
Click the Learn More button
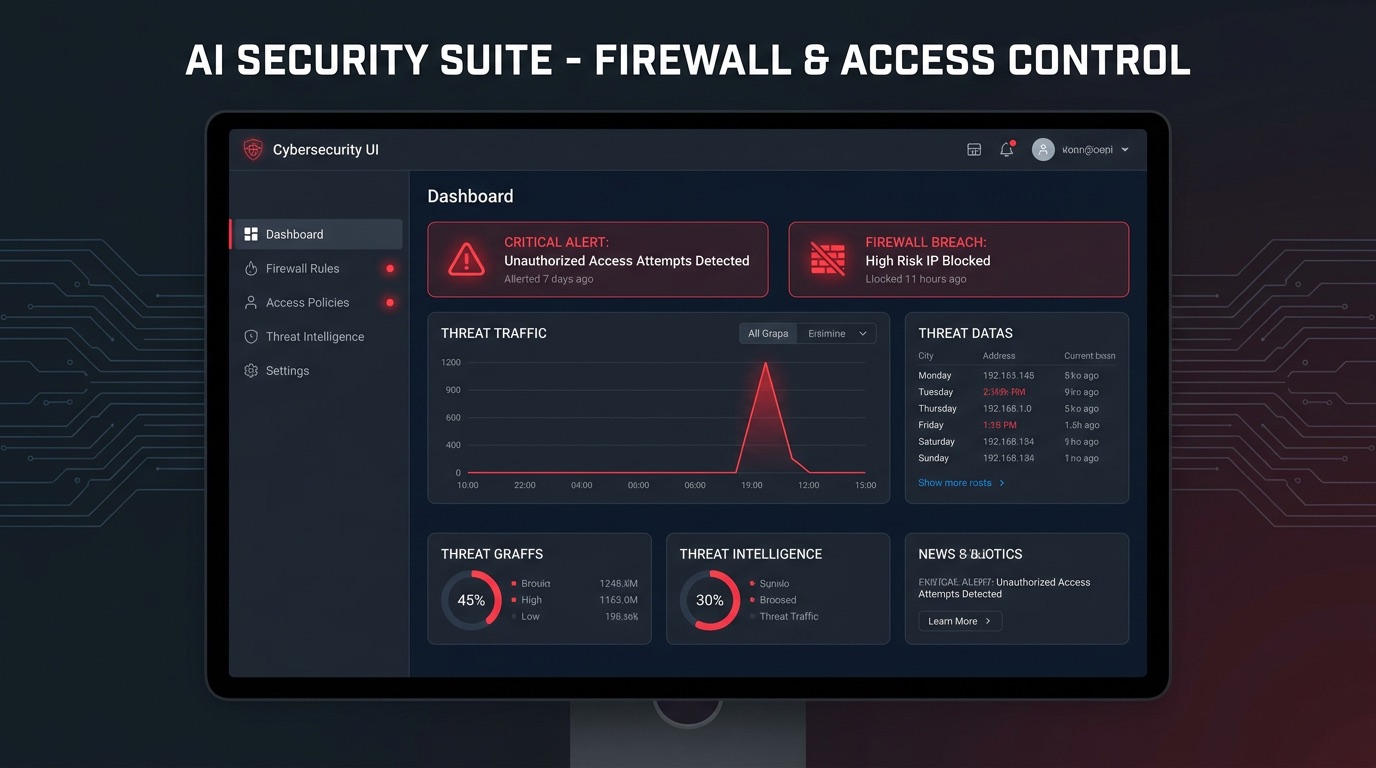click(960, 621)
